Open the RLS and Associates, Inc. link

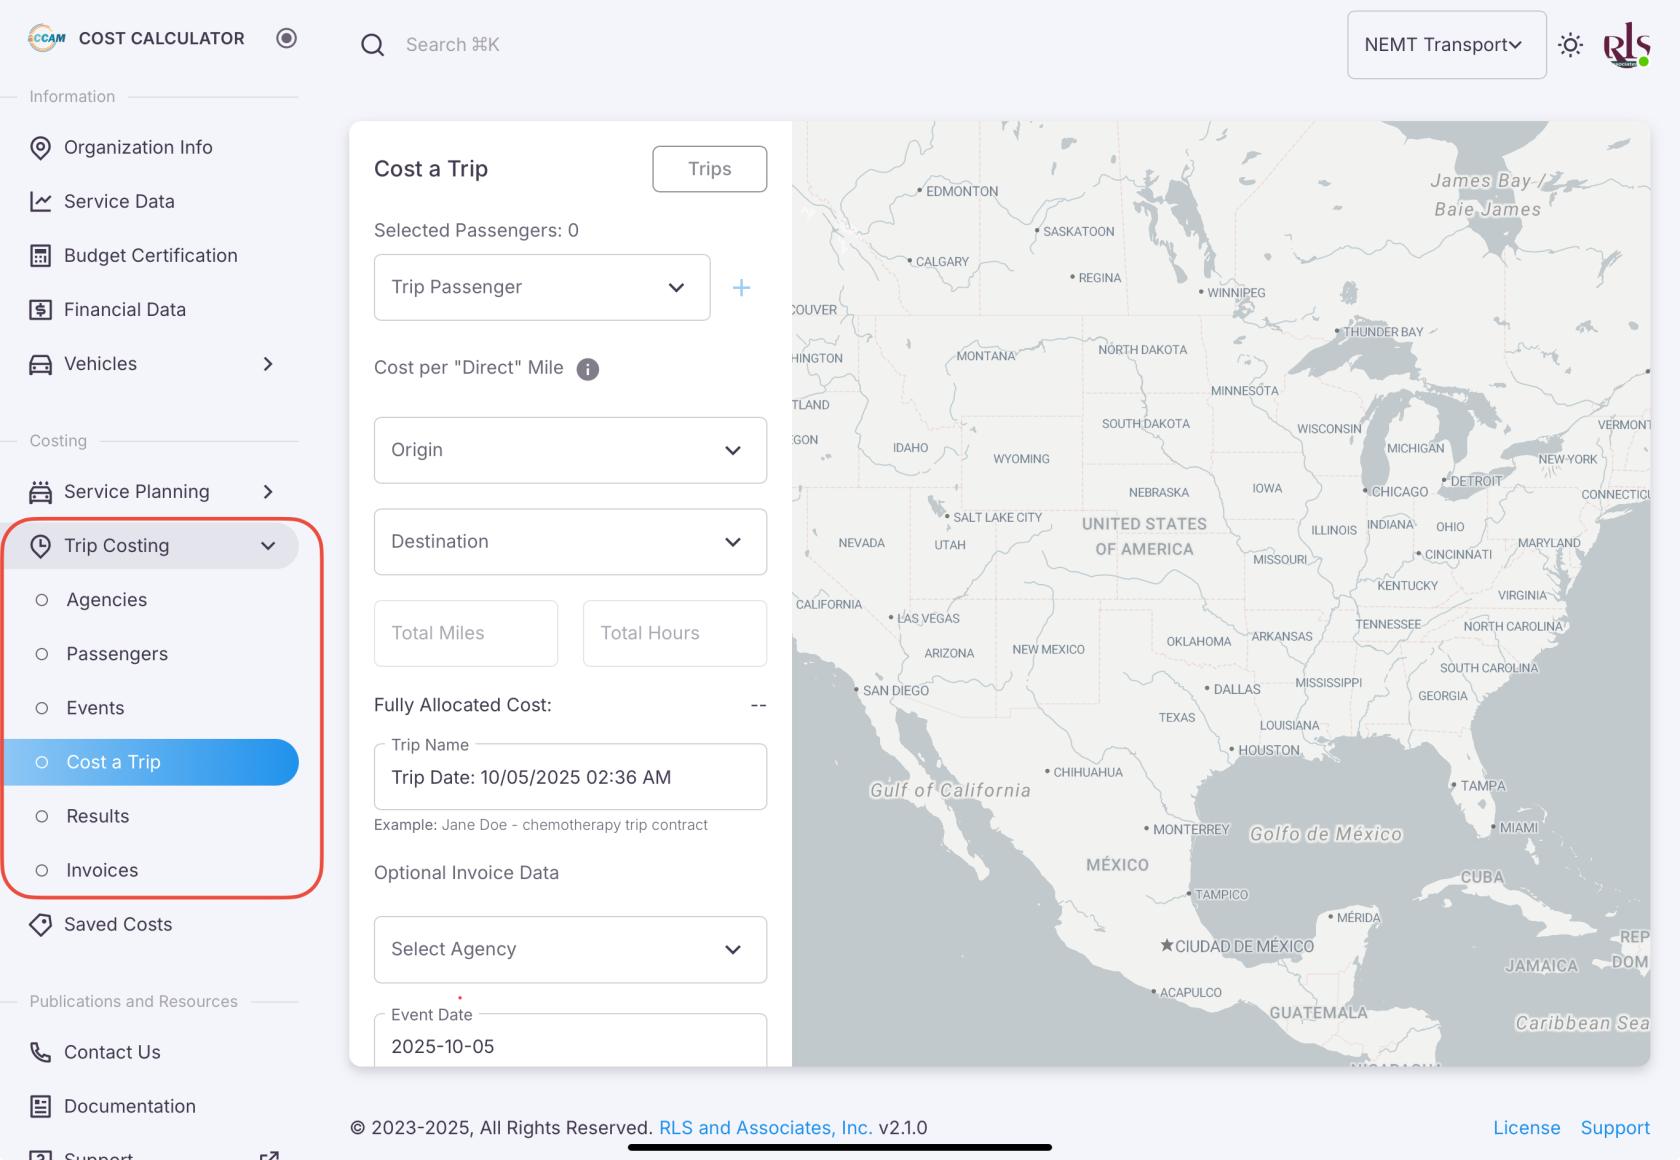(x=765, y=1127)
